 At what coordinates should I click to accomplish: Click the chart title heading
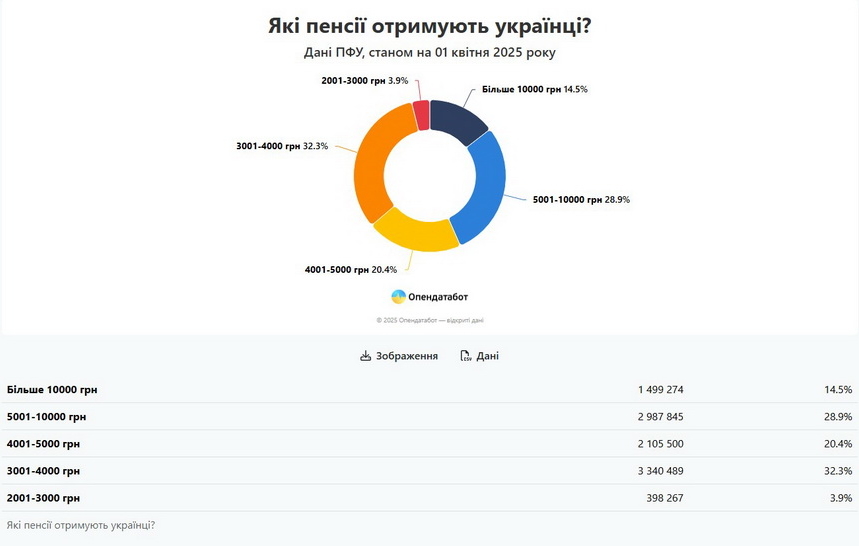tap(429, 26)
